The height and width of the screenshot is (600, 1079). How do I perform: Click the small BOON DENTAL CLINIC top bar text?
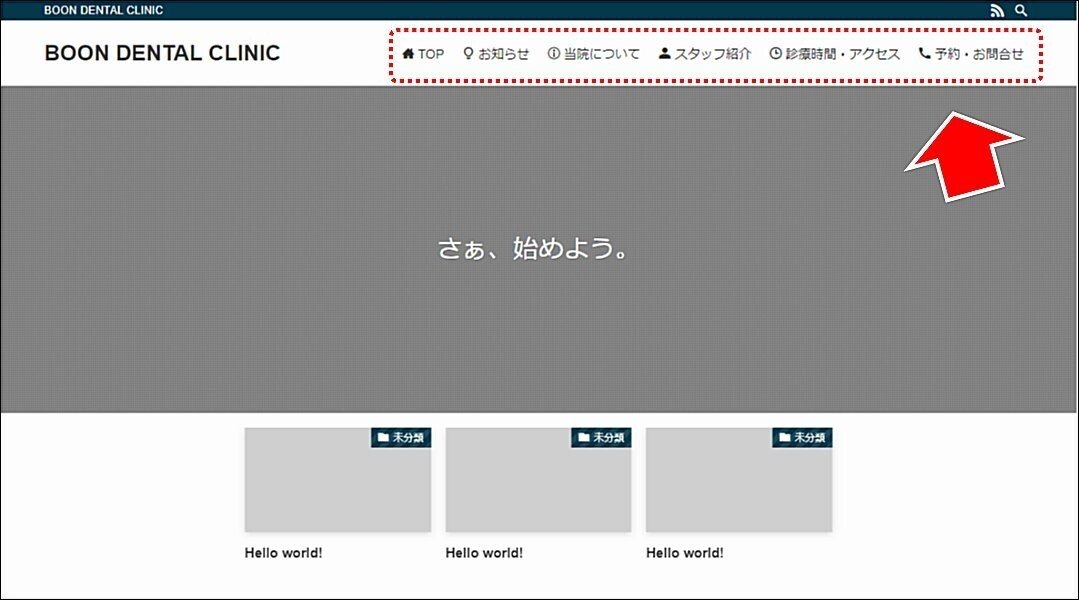pos(104,10)
